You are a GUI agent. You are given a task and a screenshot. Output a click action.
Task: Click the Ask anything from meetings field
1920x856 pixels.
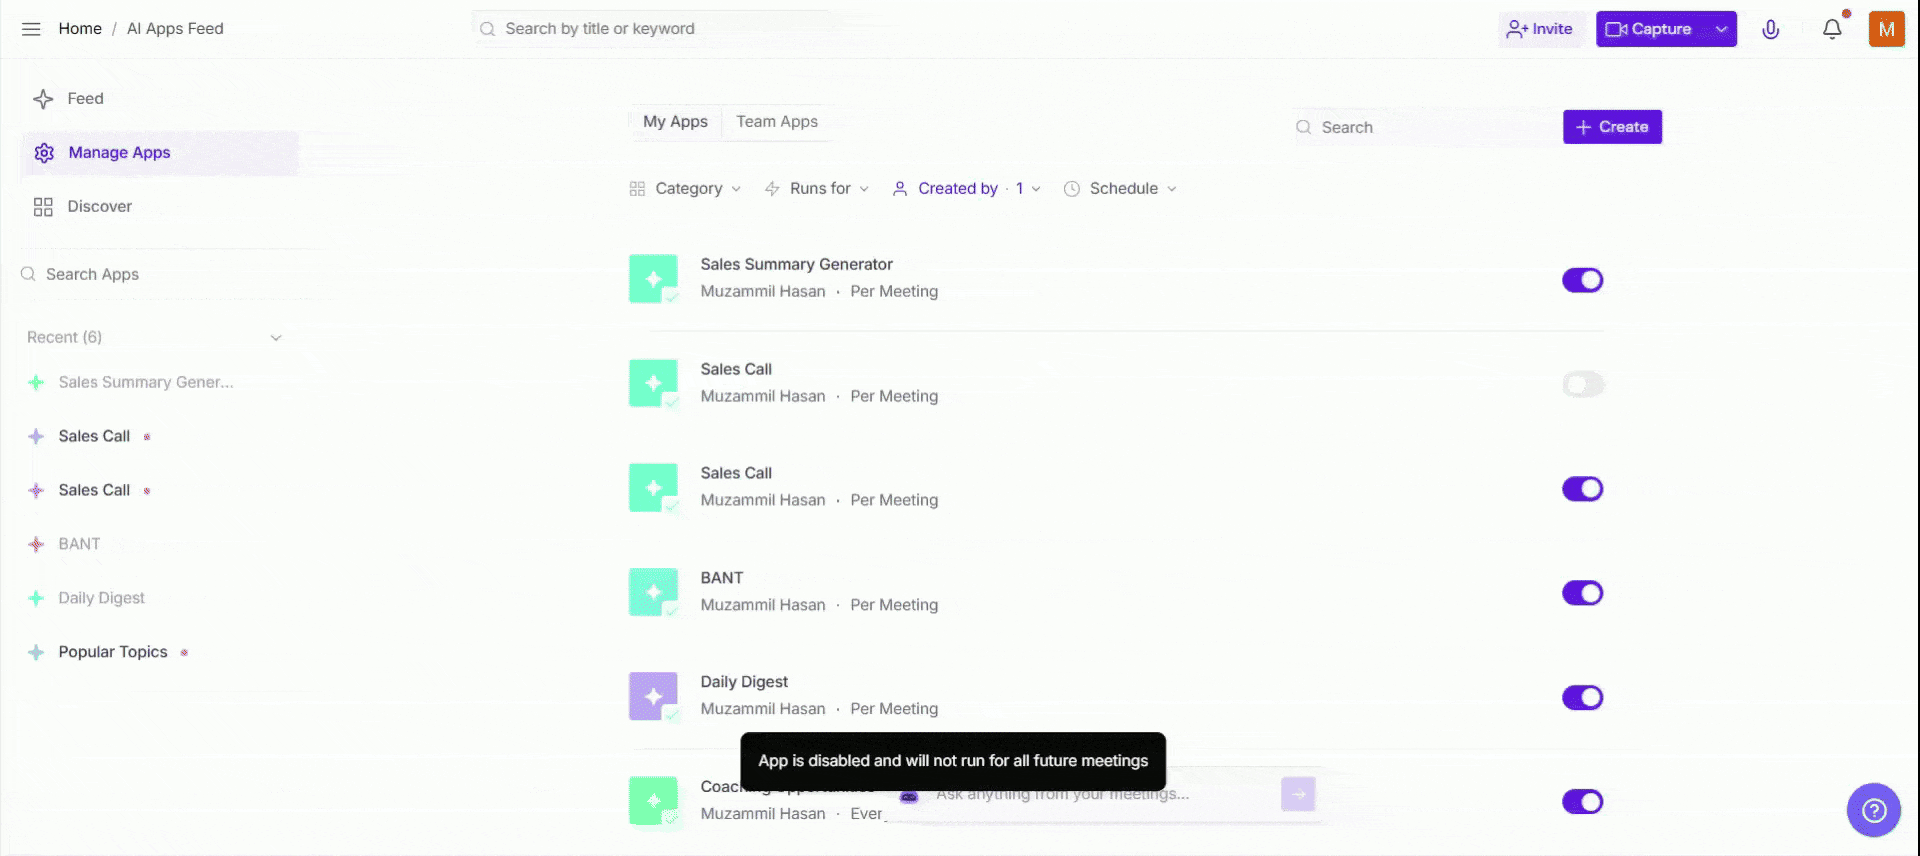1085,794
